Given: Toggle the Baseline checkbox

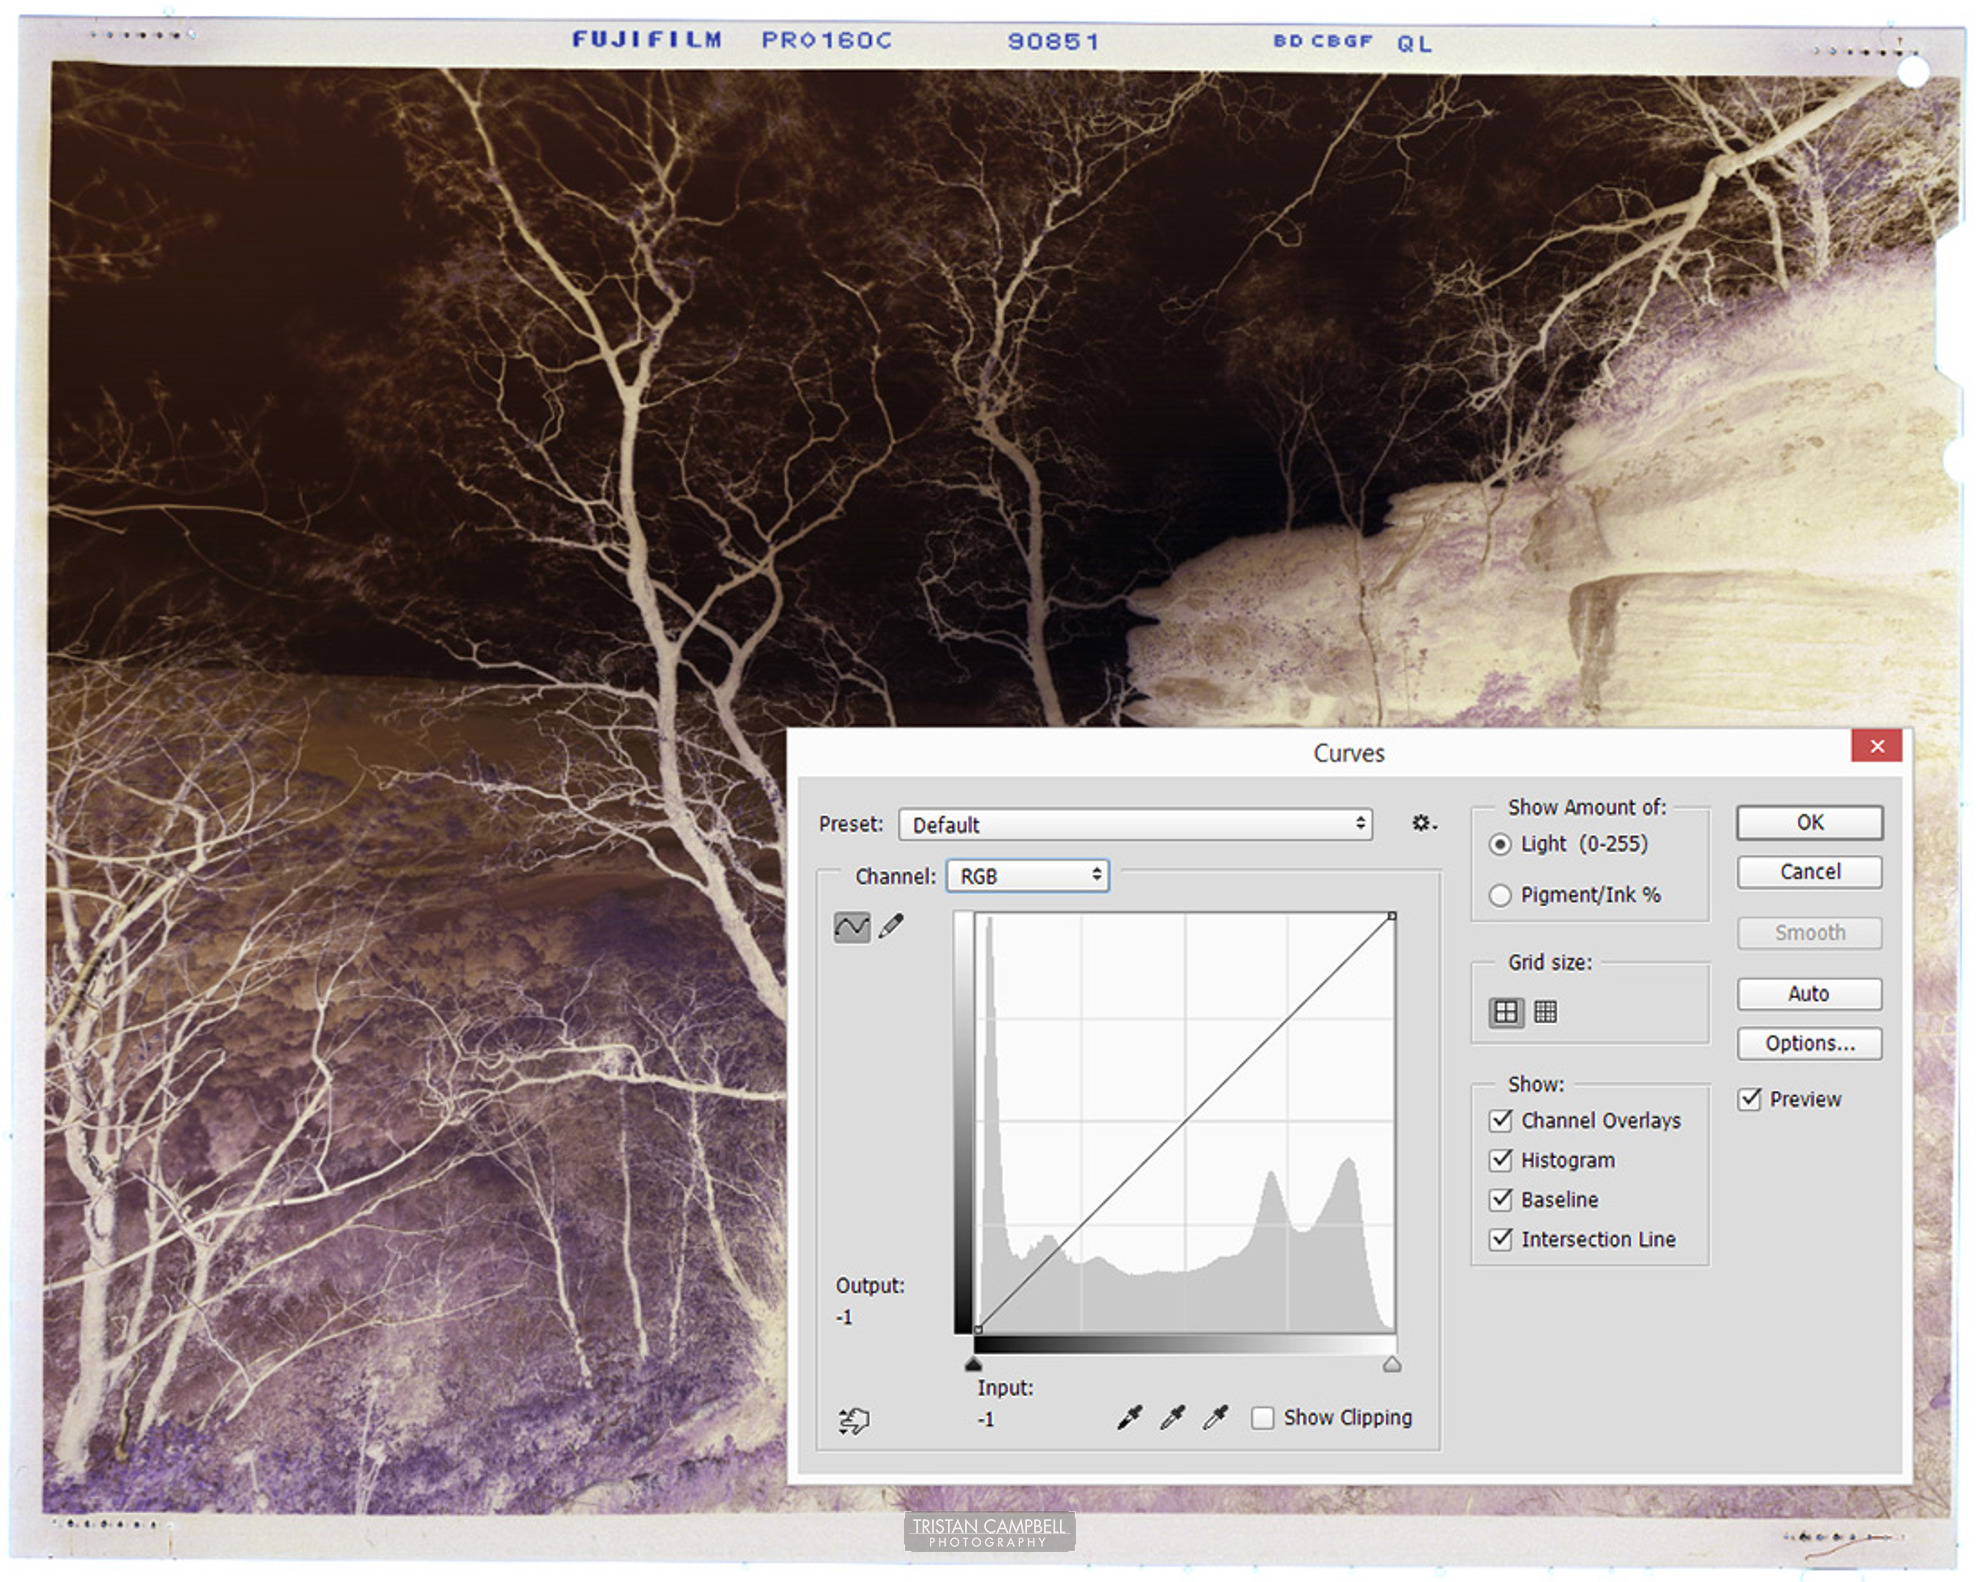Looking at the screenshot, I should 1500,1199.
